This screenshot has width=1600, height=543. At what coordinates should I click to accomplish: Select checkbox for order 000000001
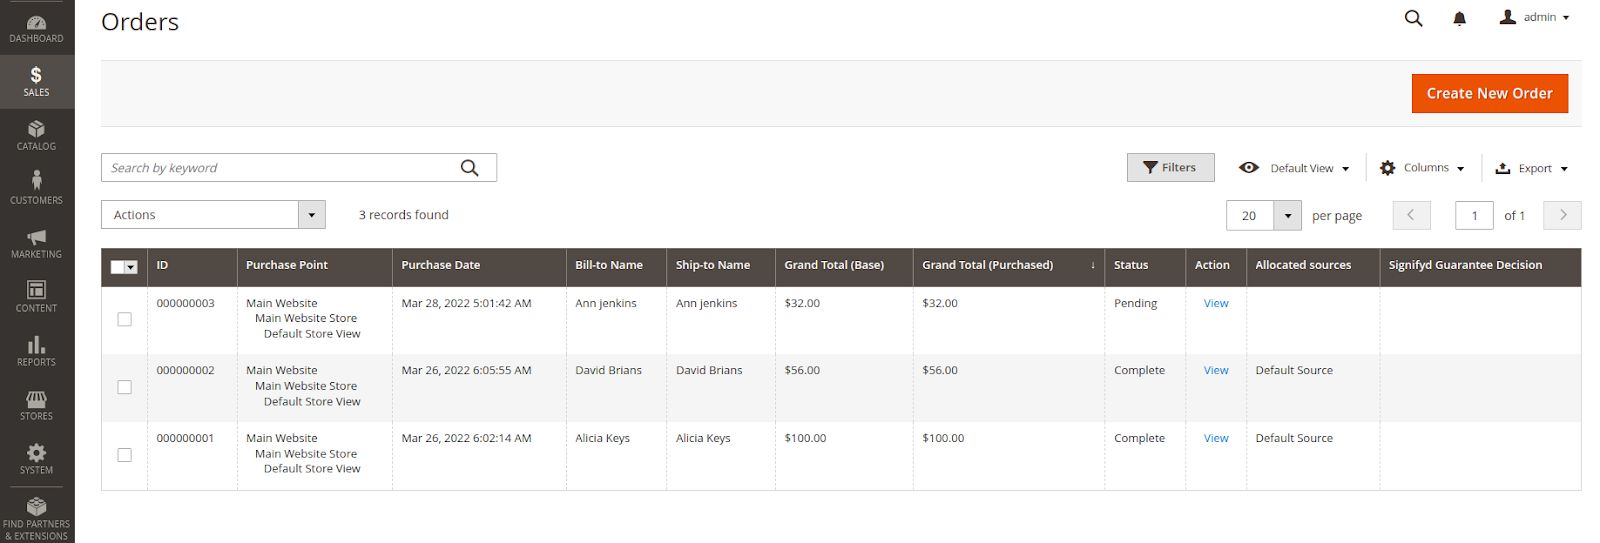tap(124, 455)
